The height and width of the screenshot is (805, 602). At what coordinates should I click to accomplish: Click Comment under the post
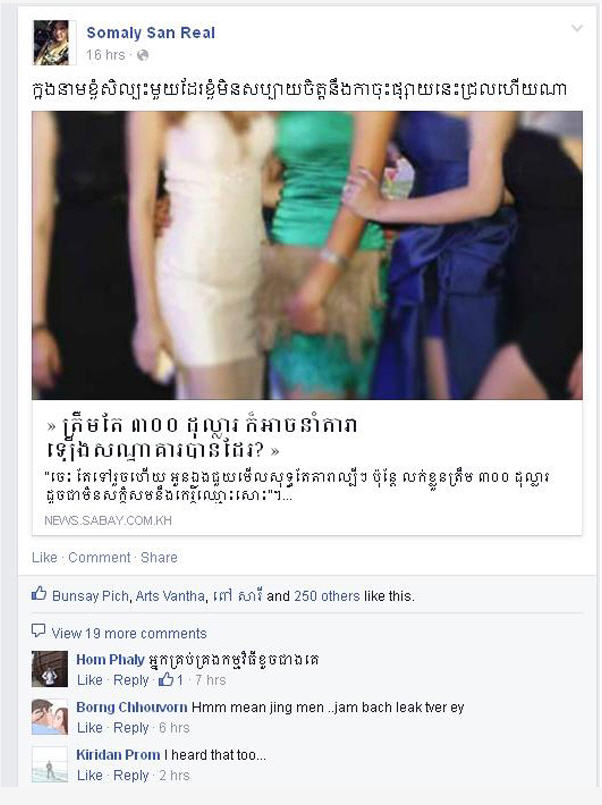[x=100, y=558]
